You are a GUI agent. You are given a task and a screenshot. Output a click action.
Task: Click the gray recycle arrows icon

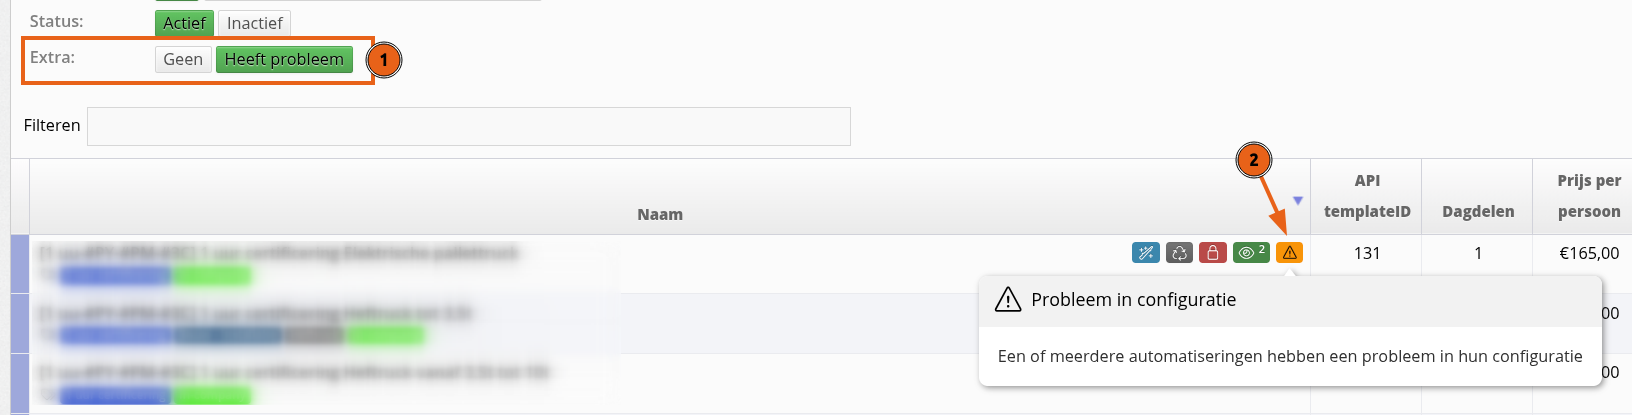[x=1179, y=253]
